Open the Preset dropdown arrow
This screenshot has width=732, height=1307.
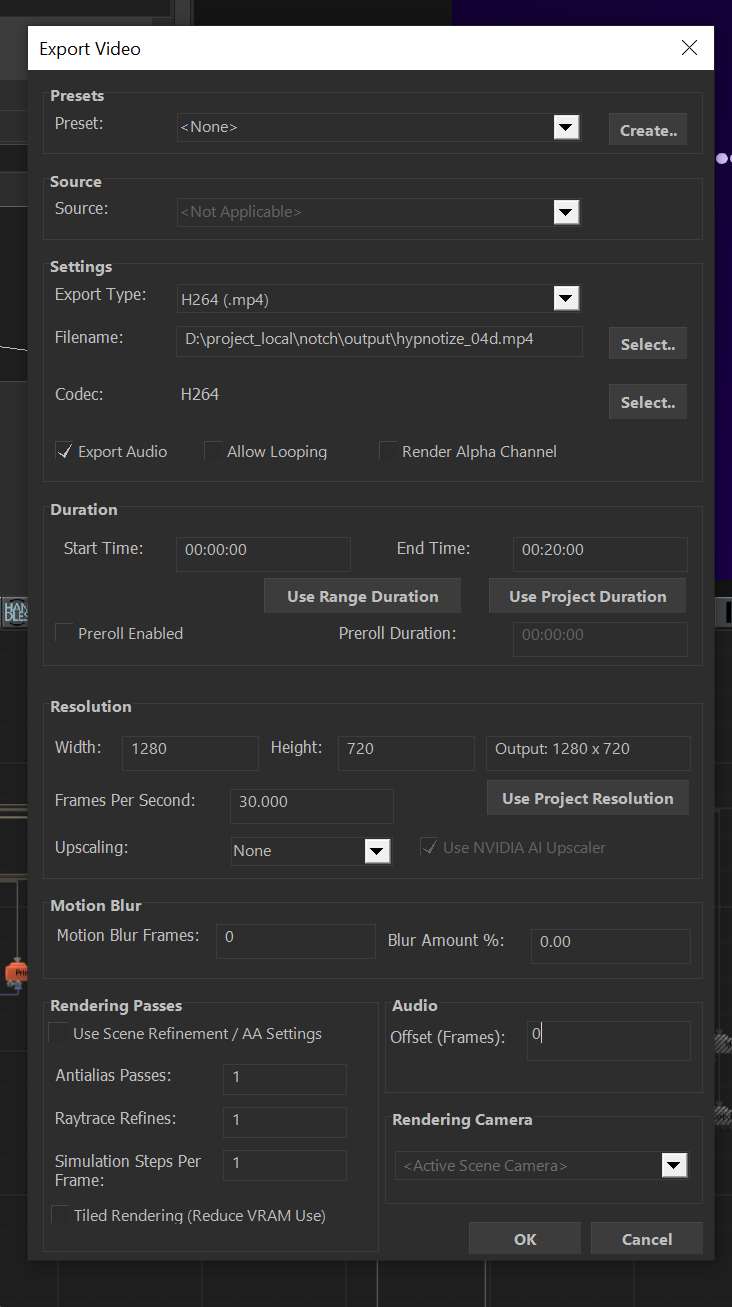click(x=566, y=127)
